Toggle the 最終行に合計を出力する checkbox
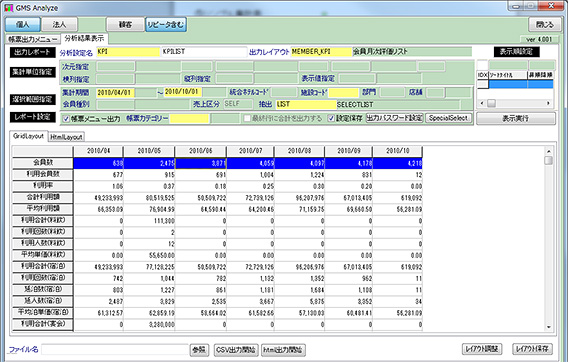This screenshot has height=362, width=568. click(247, 118)
